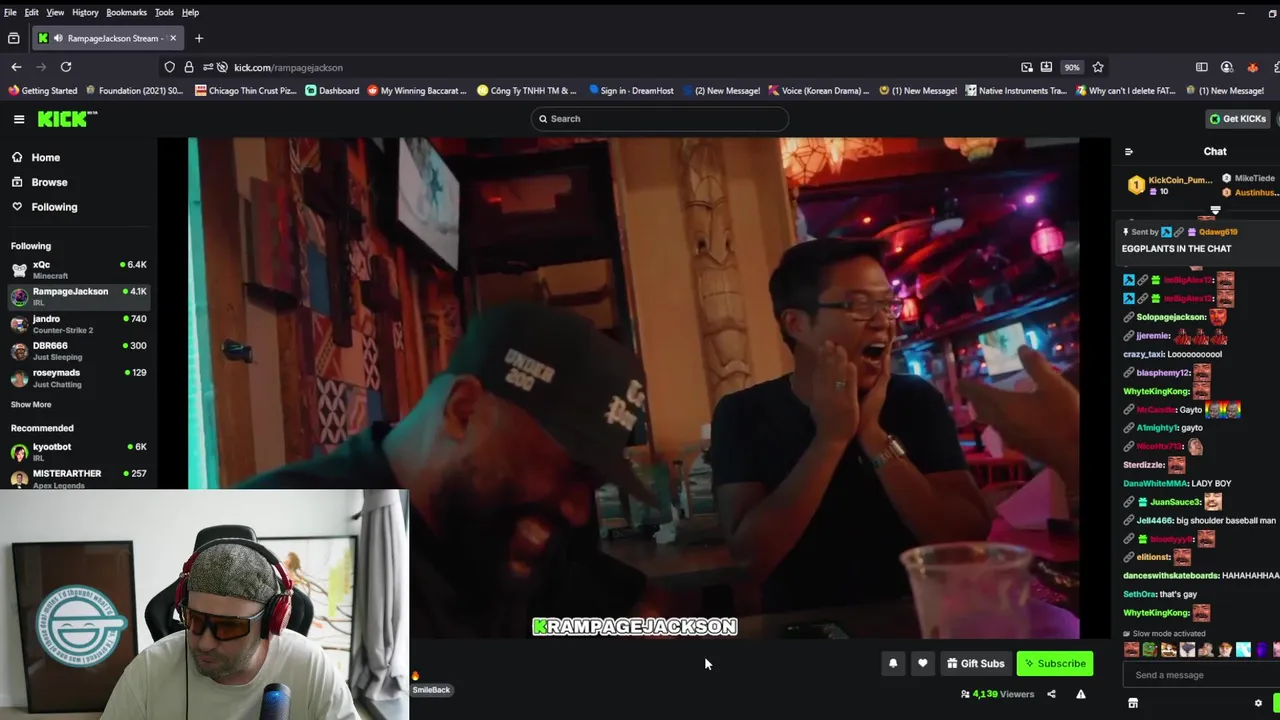Viewport: 1280px width, 720px height.
Task: Open Getting Started bookmark
Action: click(x=43, y=91)
